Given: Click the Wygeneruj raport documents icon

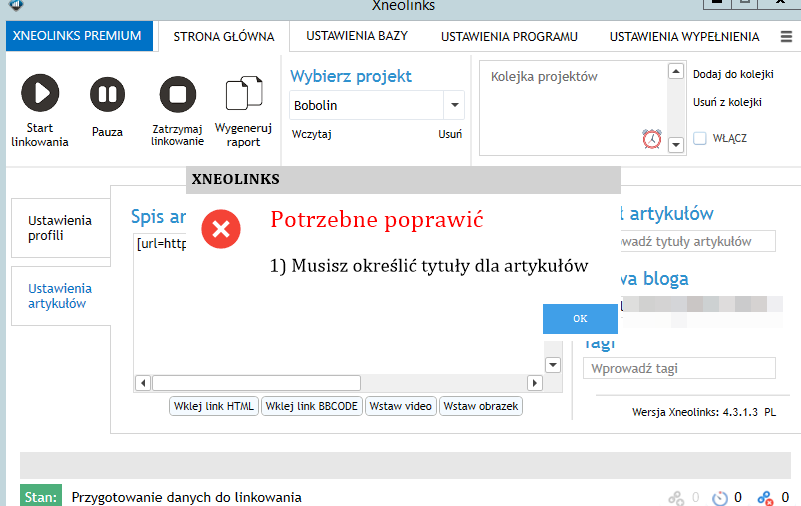Looking at the screenshot, I should (x=243, y=95).
